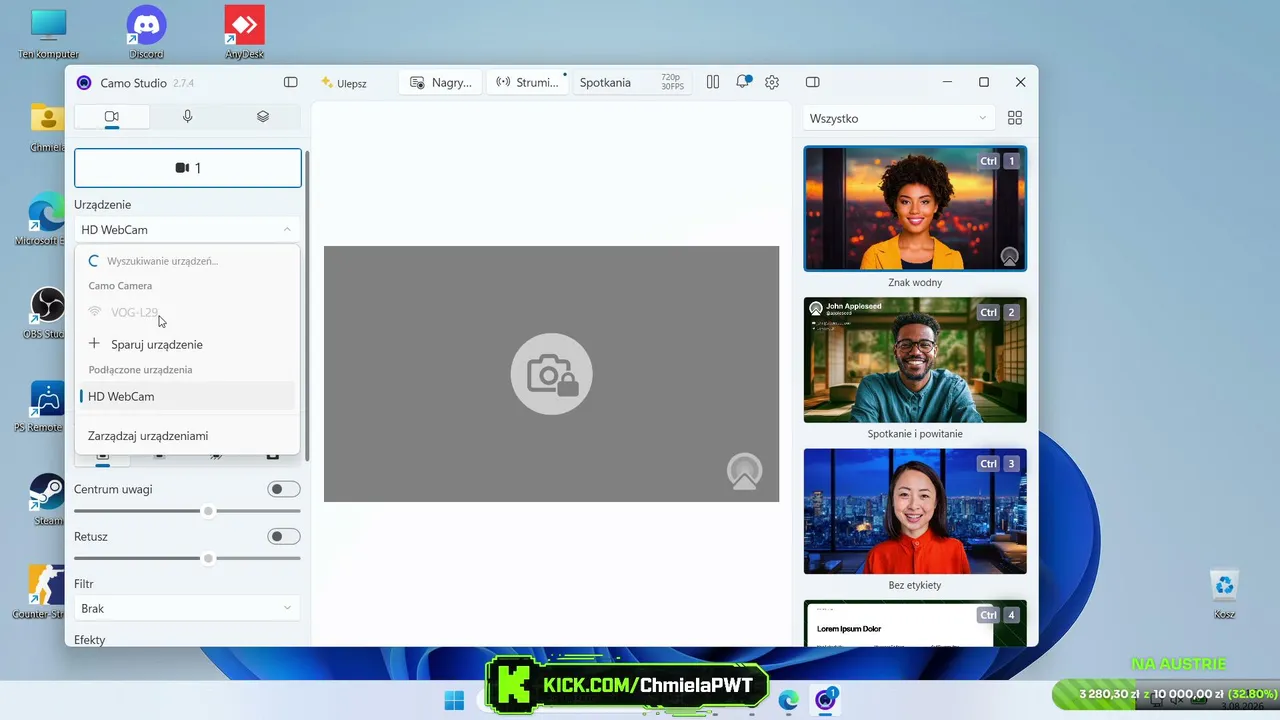Screen dimensions: 1280x720
Task: Open the Nagry... recording button
Action: (x=440, y=82)
